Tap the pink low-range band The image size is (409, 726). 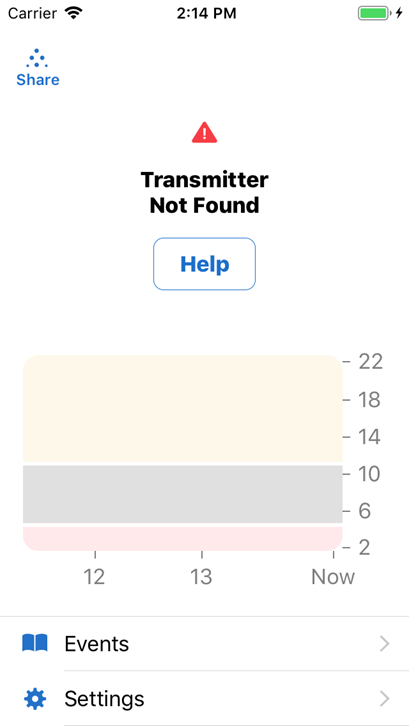[182, 538]
